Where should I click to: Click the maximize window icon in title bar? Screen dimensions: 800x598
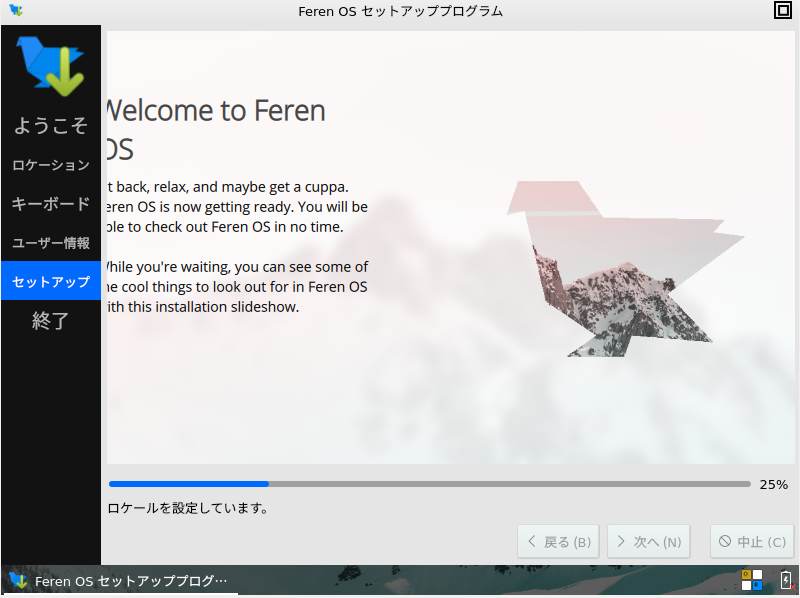[x=783, y=10]
